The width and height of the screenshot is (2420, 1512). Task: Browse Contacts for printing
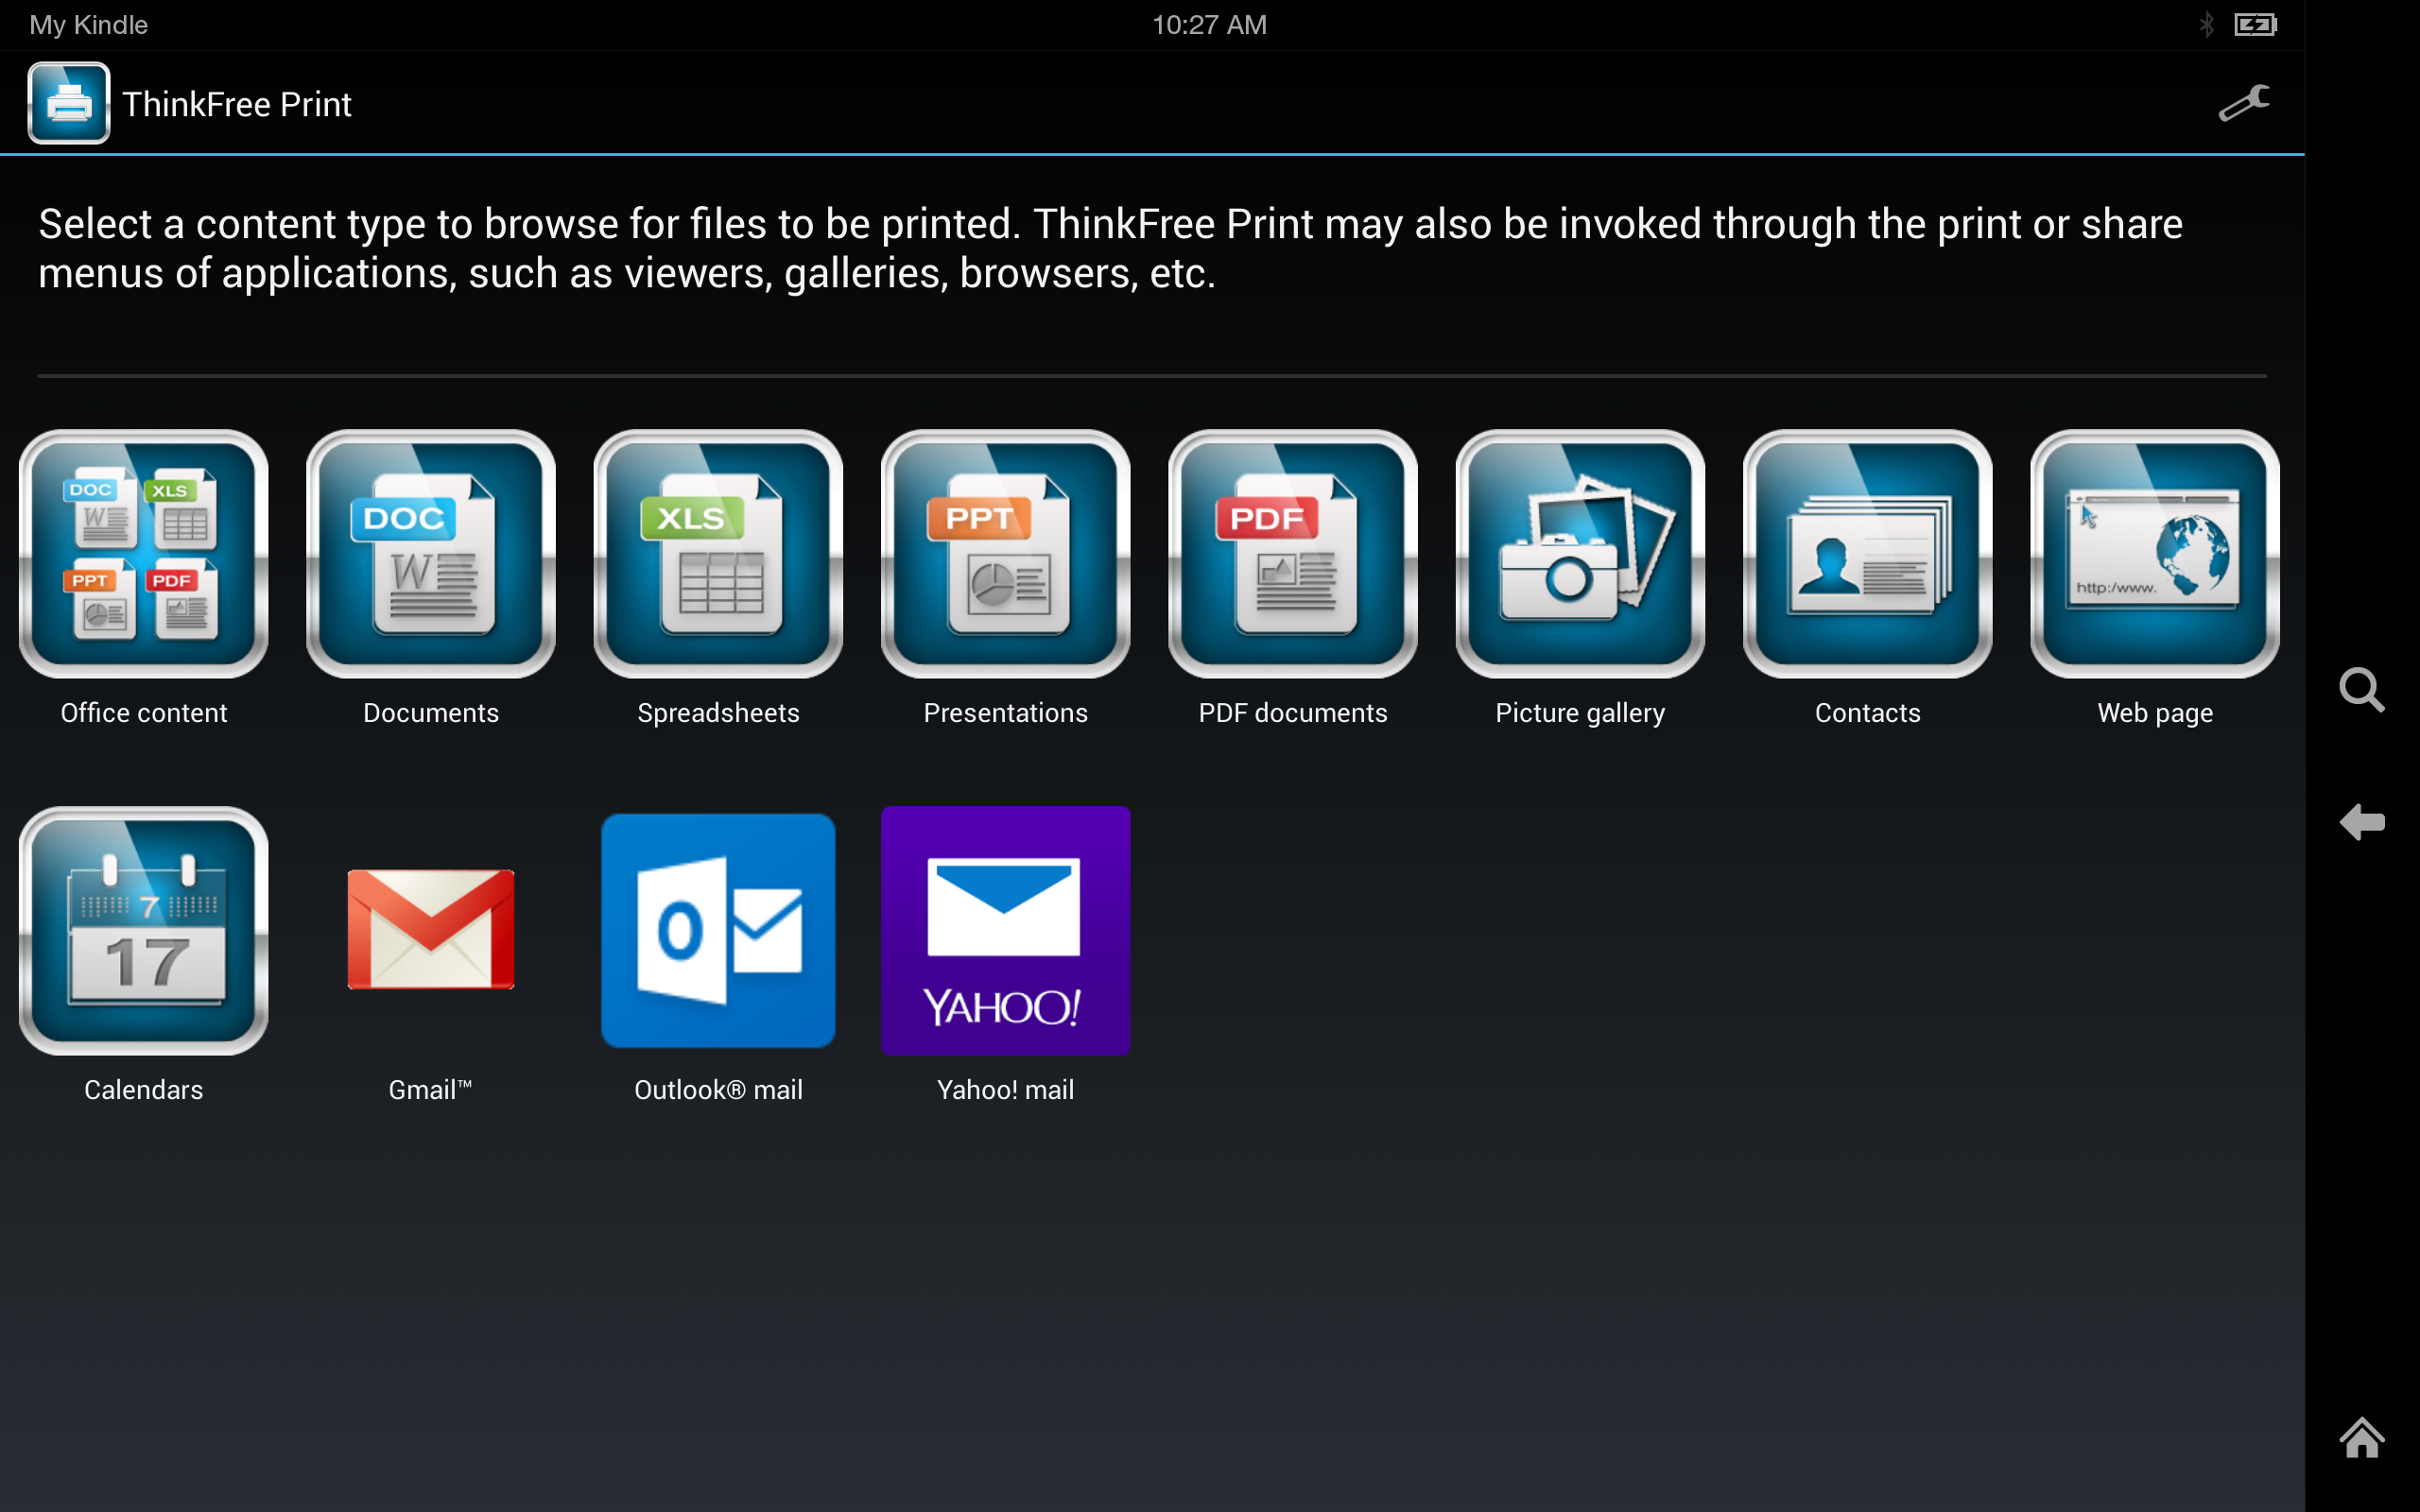pos(1867,553)
